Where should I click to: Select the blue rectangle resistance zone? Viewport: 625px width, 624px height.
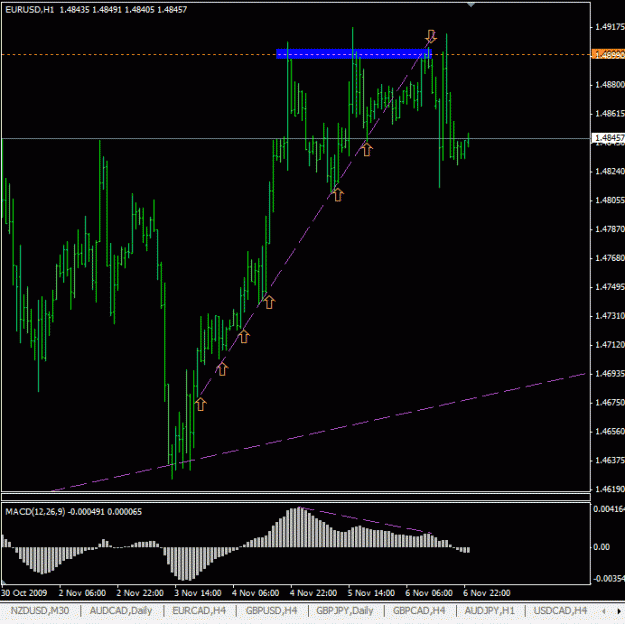tap(354, 54)
